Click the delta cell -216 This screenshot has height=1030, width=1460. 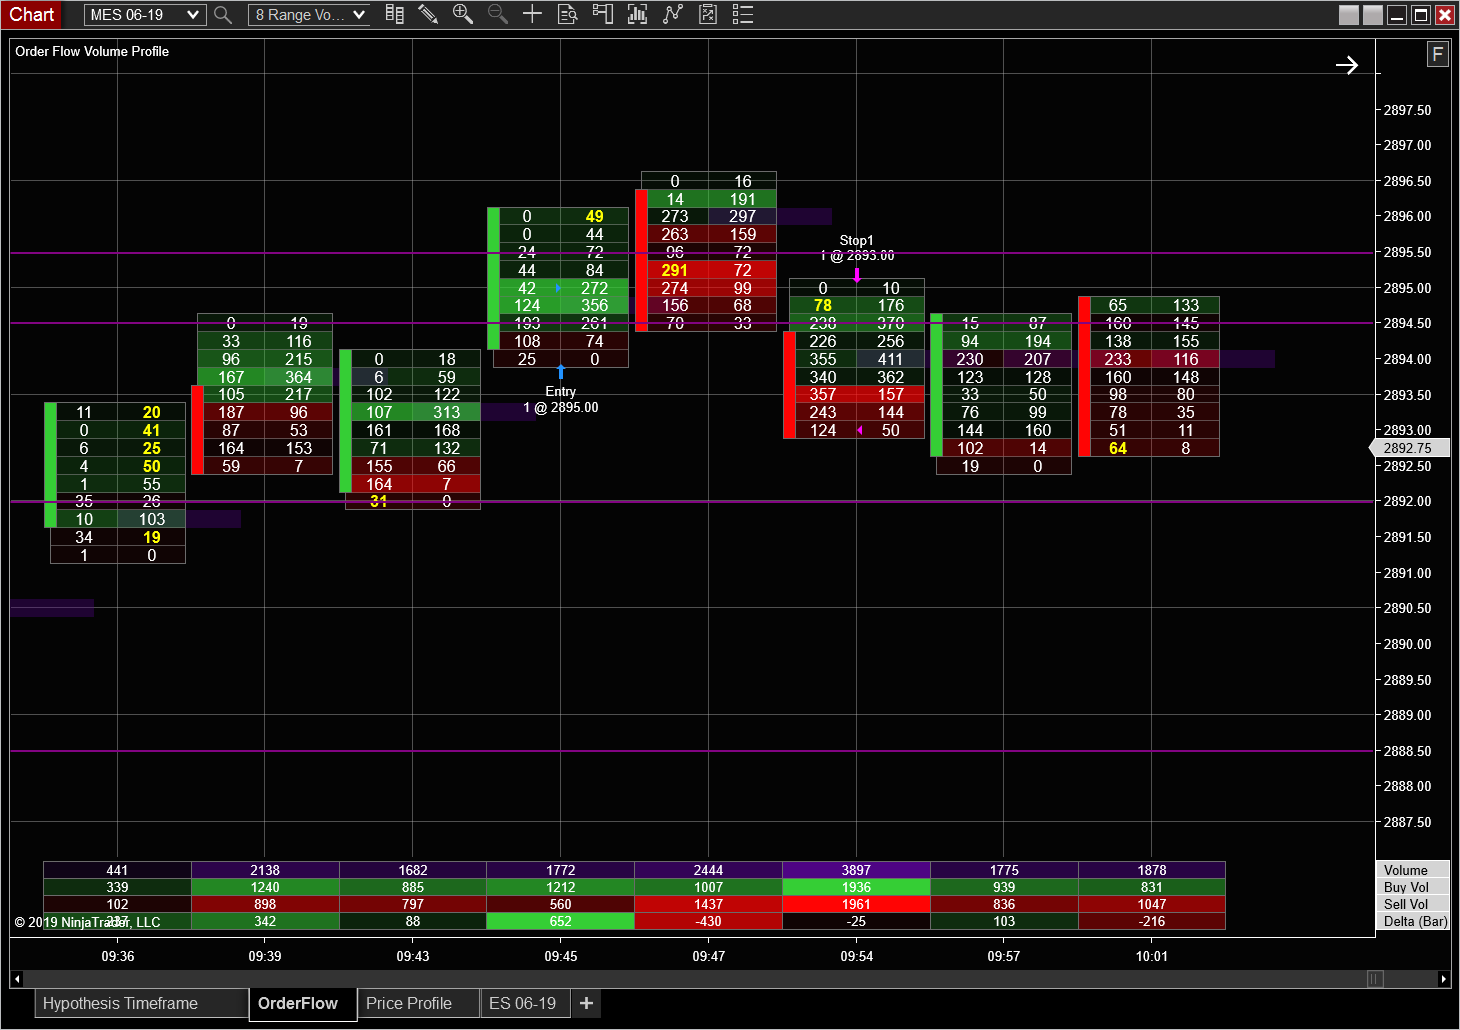(1152, 921)
